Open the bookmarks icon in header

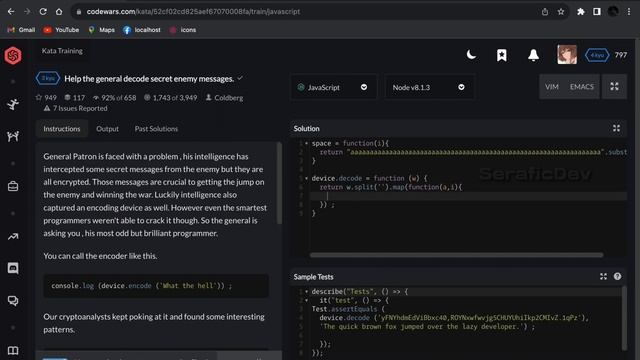coord(502,55)
